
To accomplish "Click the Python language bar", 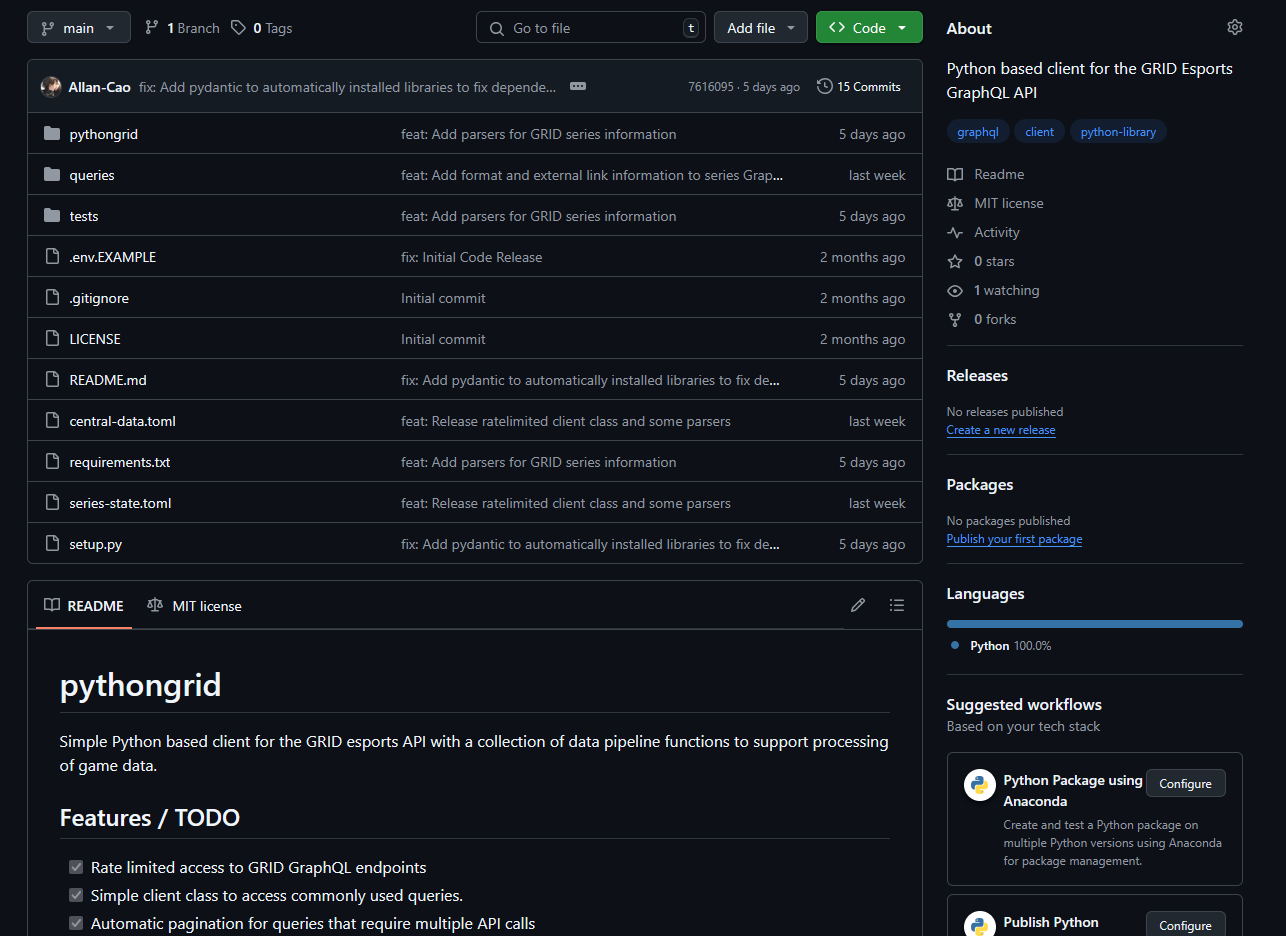I will [x=1095, y=624].
